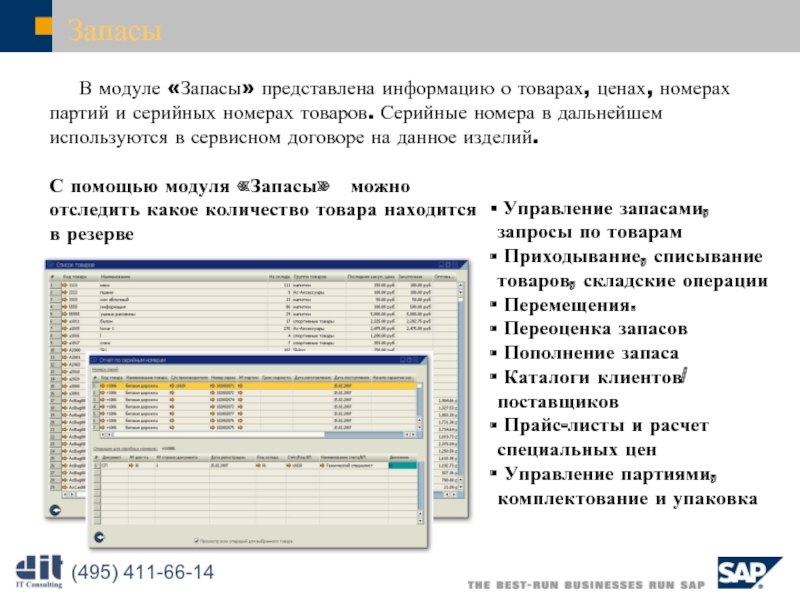Click the На складе column header
This screenshot has height=600, width=800.
[x=280, y=277]
